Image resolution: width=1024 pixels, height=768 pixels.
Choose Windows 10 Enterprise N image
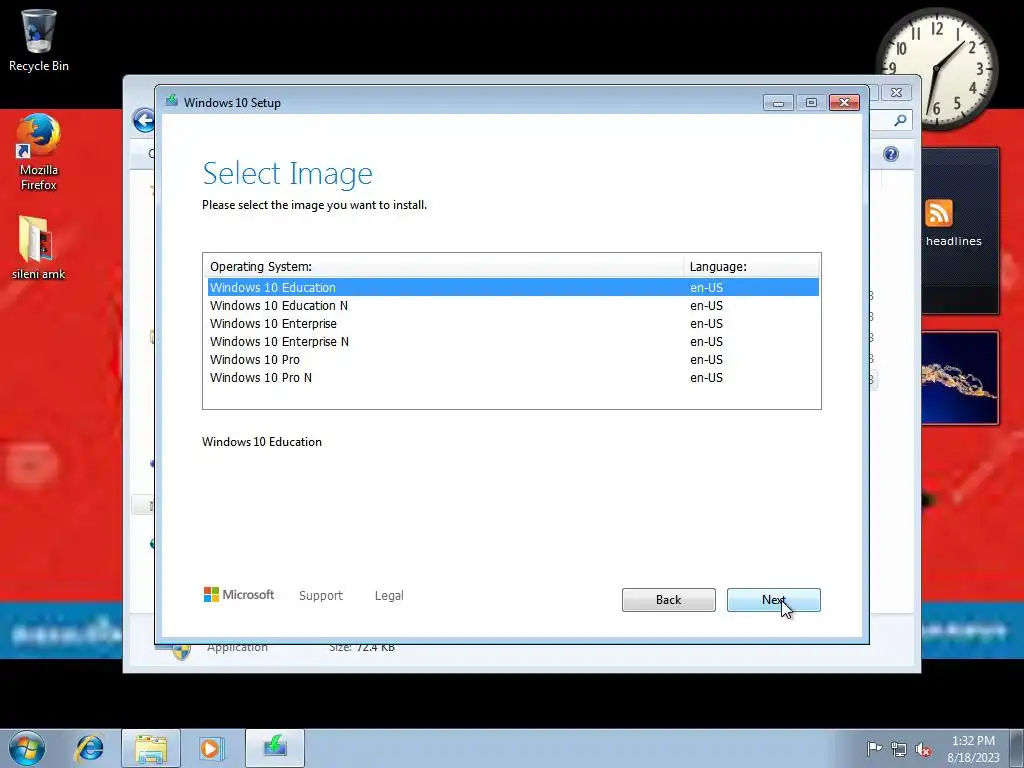[x=513, y=342]
